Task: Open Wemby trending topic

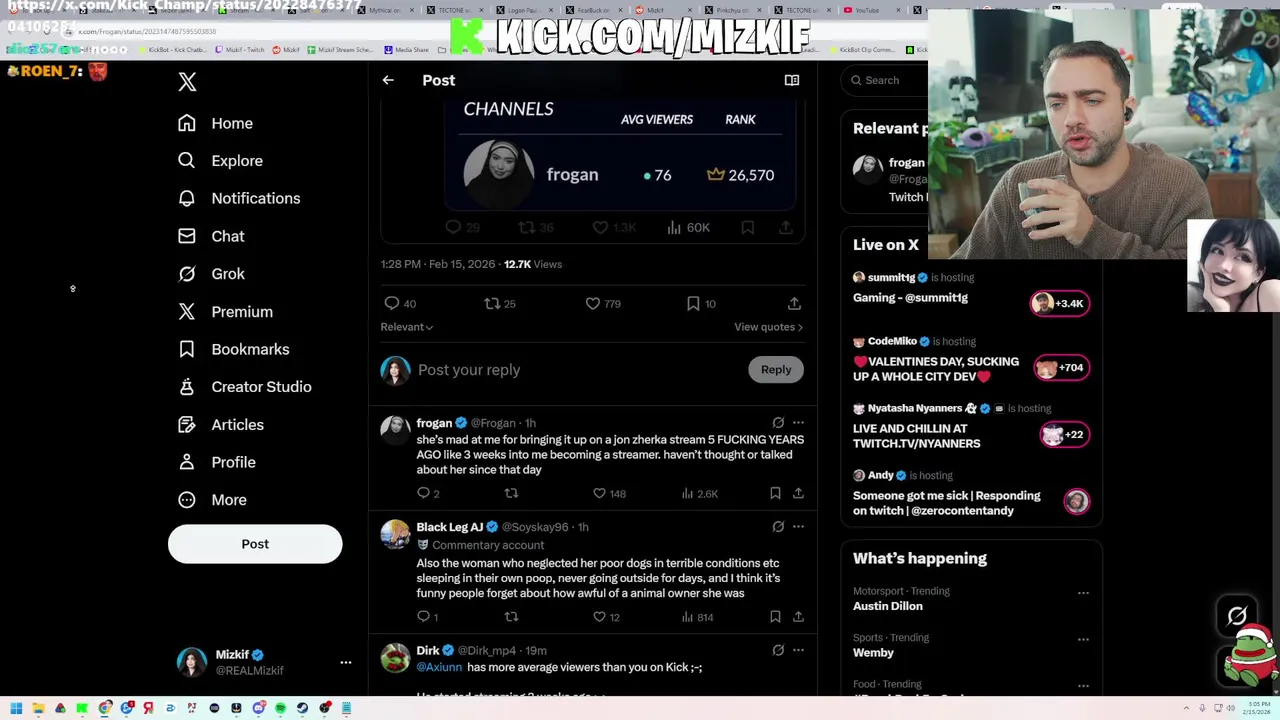Action: 873,653
